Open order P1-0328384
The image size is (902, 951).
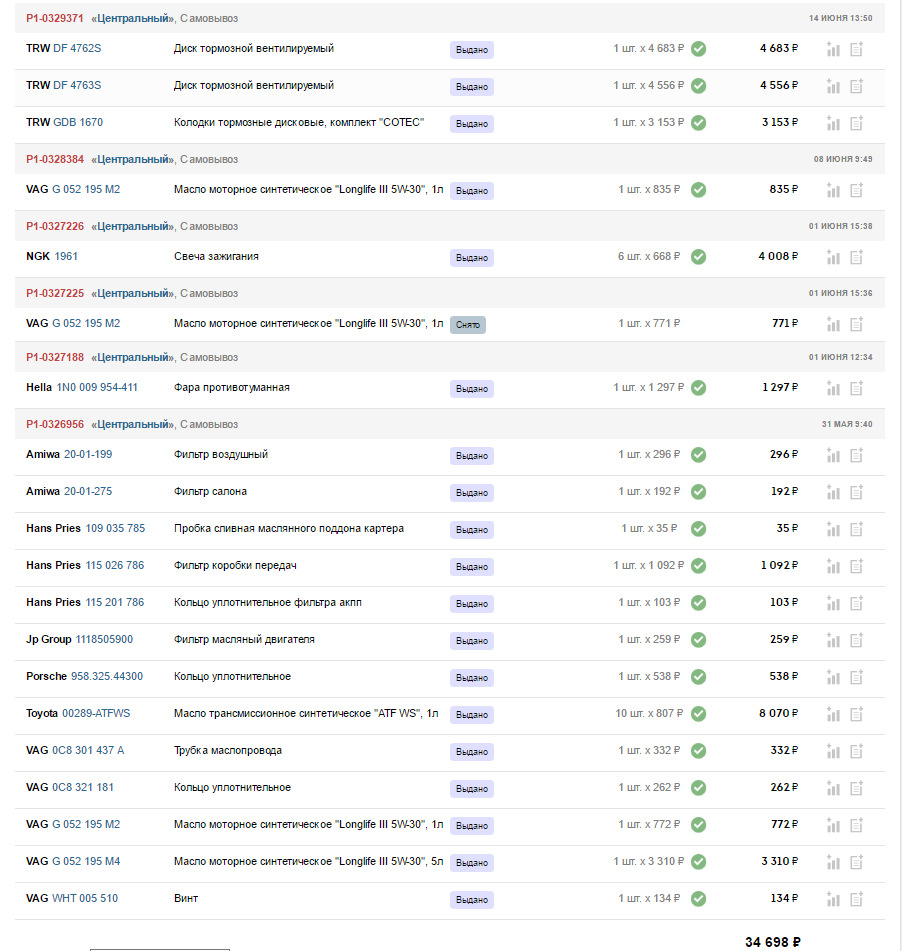(55, 159)
